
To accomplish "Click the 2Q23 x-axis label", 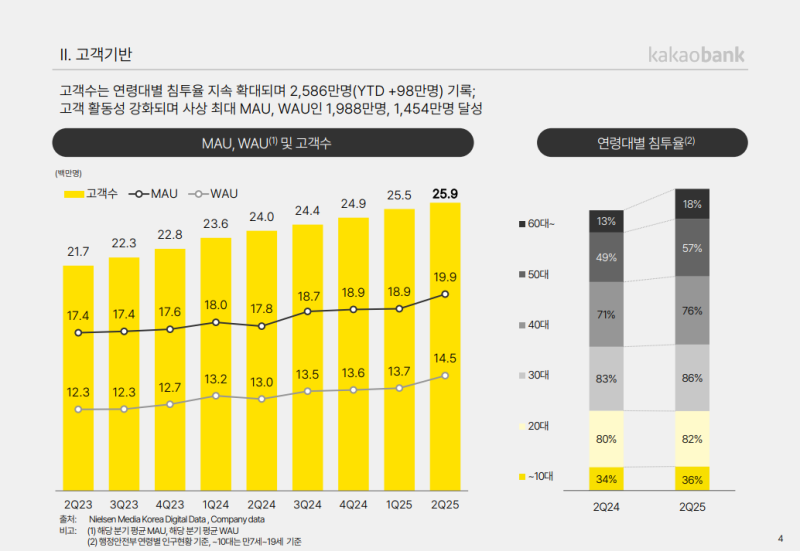I will pos(77,503).
